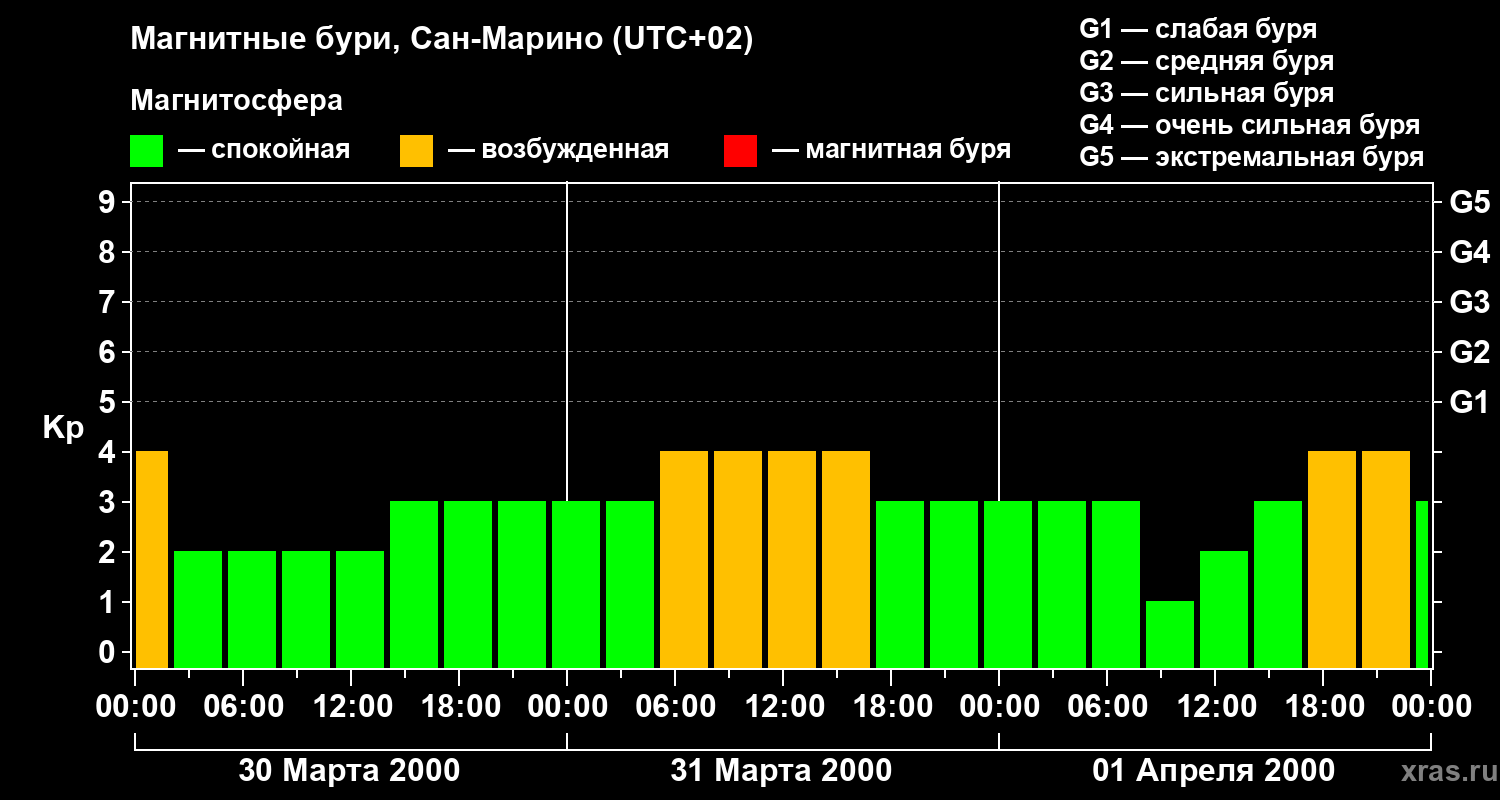Screen dimensions: 1500x800
Task: Click the '30 Марта 2000' date label
Action: pos(349,771)
